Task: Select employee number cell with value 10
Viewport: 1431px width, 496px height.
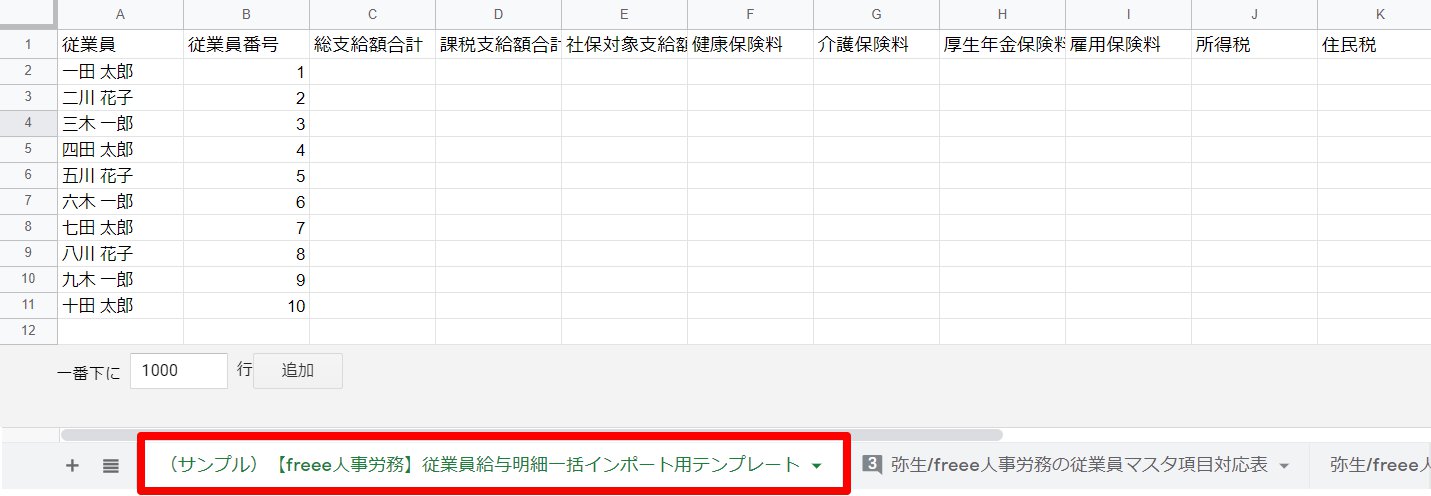Action: [246, 305]
